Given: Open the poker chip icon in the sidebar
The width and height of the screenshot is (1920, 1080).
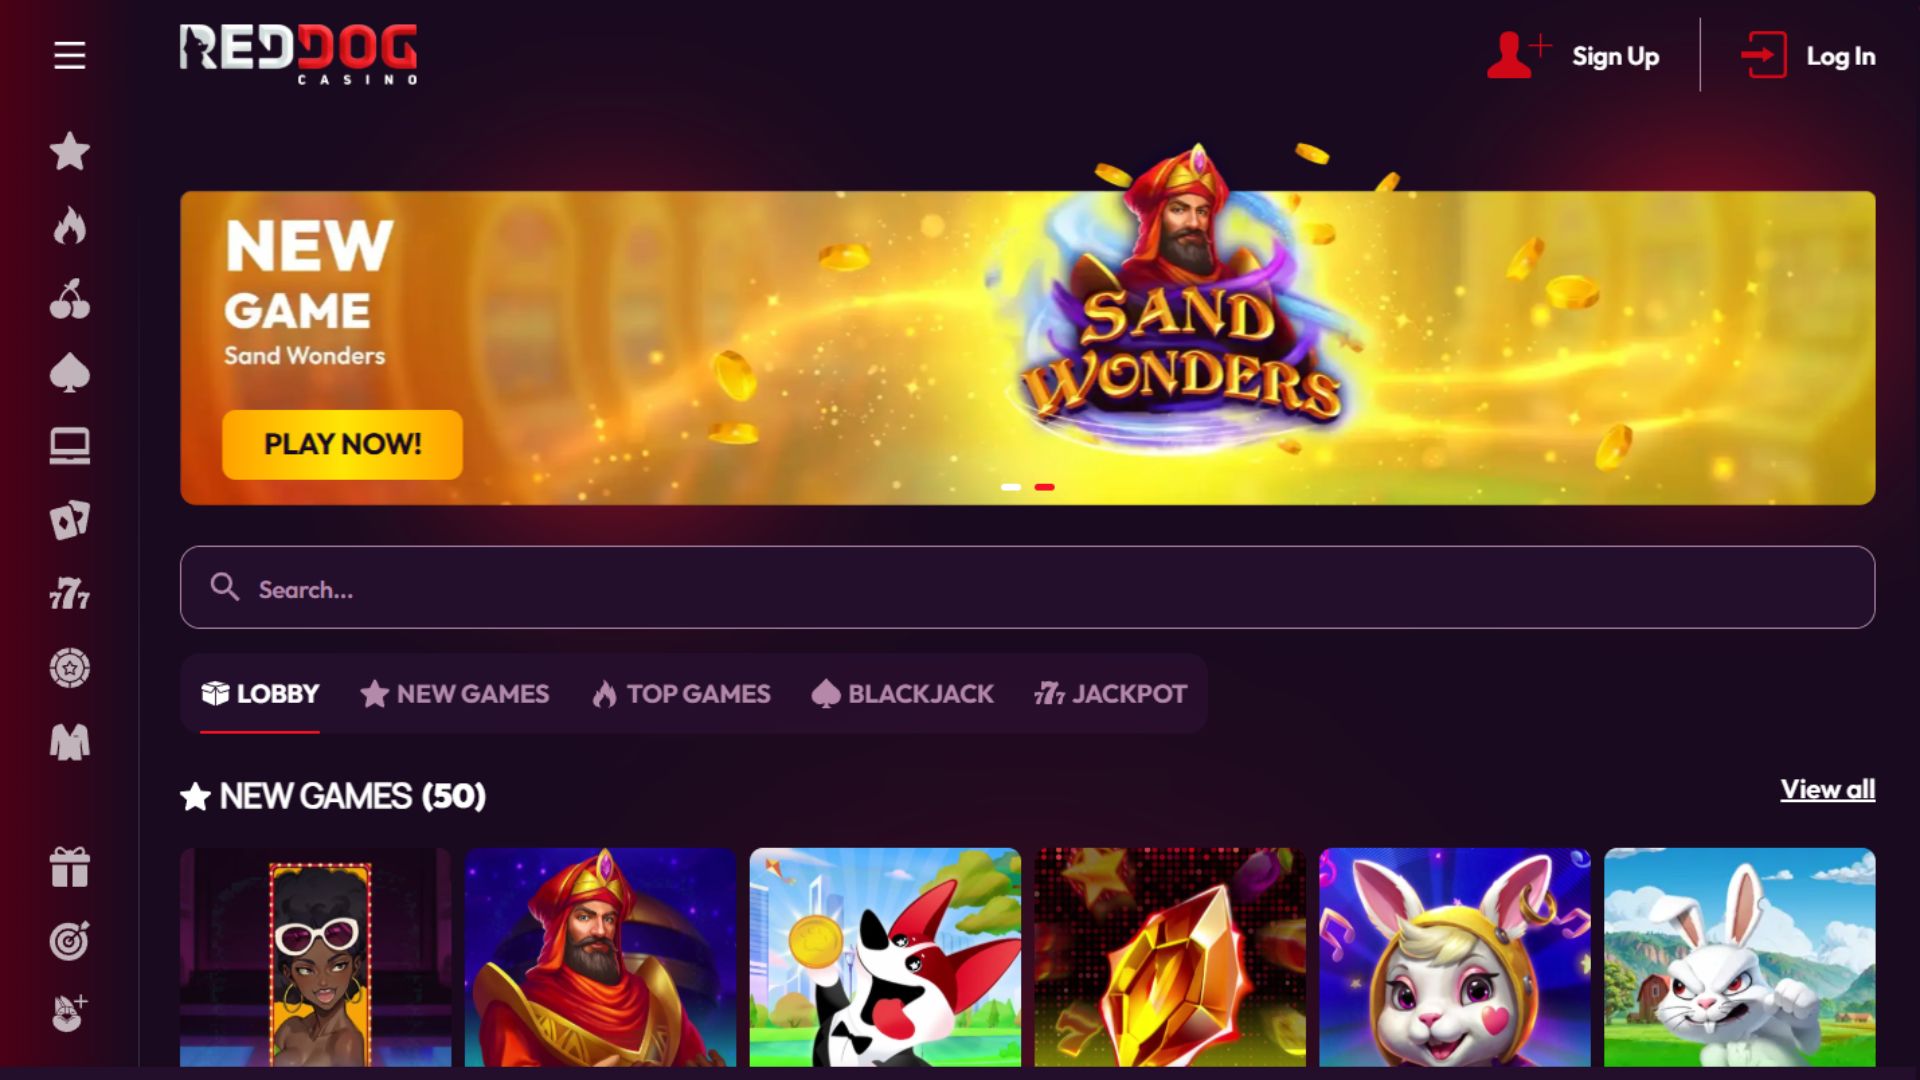Looking at the screenshot, I should pyautogui.click(x=69, y=668).
